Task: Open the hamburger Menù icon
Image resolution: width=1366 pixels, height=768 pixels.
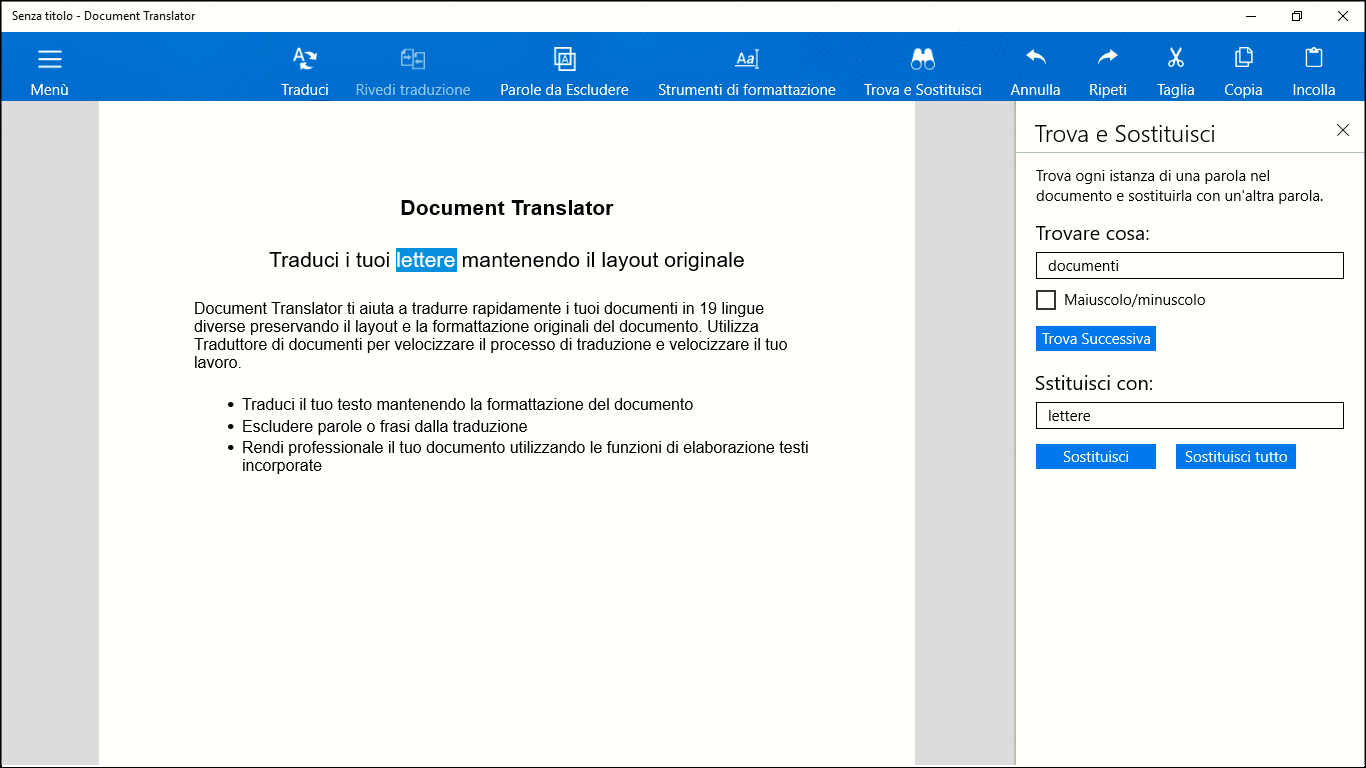Action: tap(49, 60)
